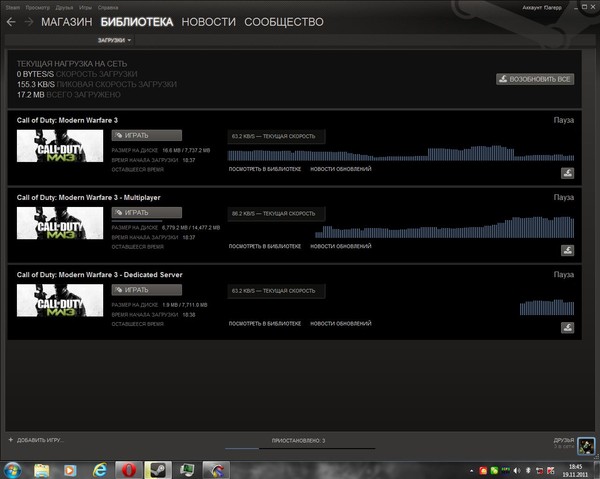Open the Аккаунт dropdown in title bar

[x=542, y=8]
